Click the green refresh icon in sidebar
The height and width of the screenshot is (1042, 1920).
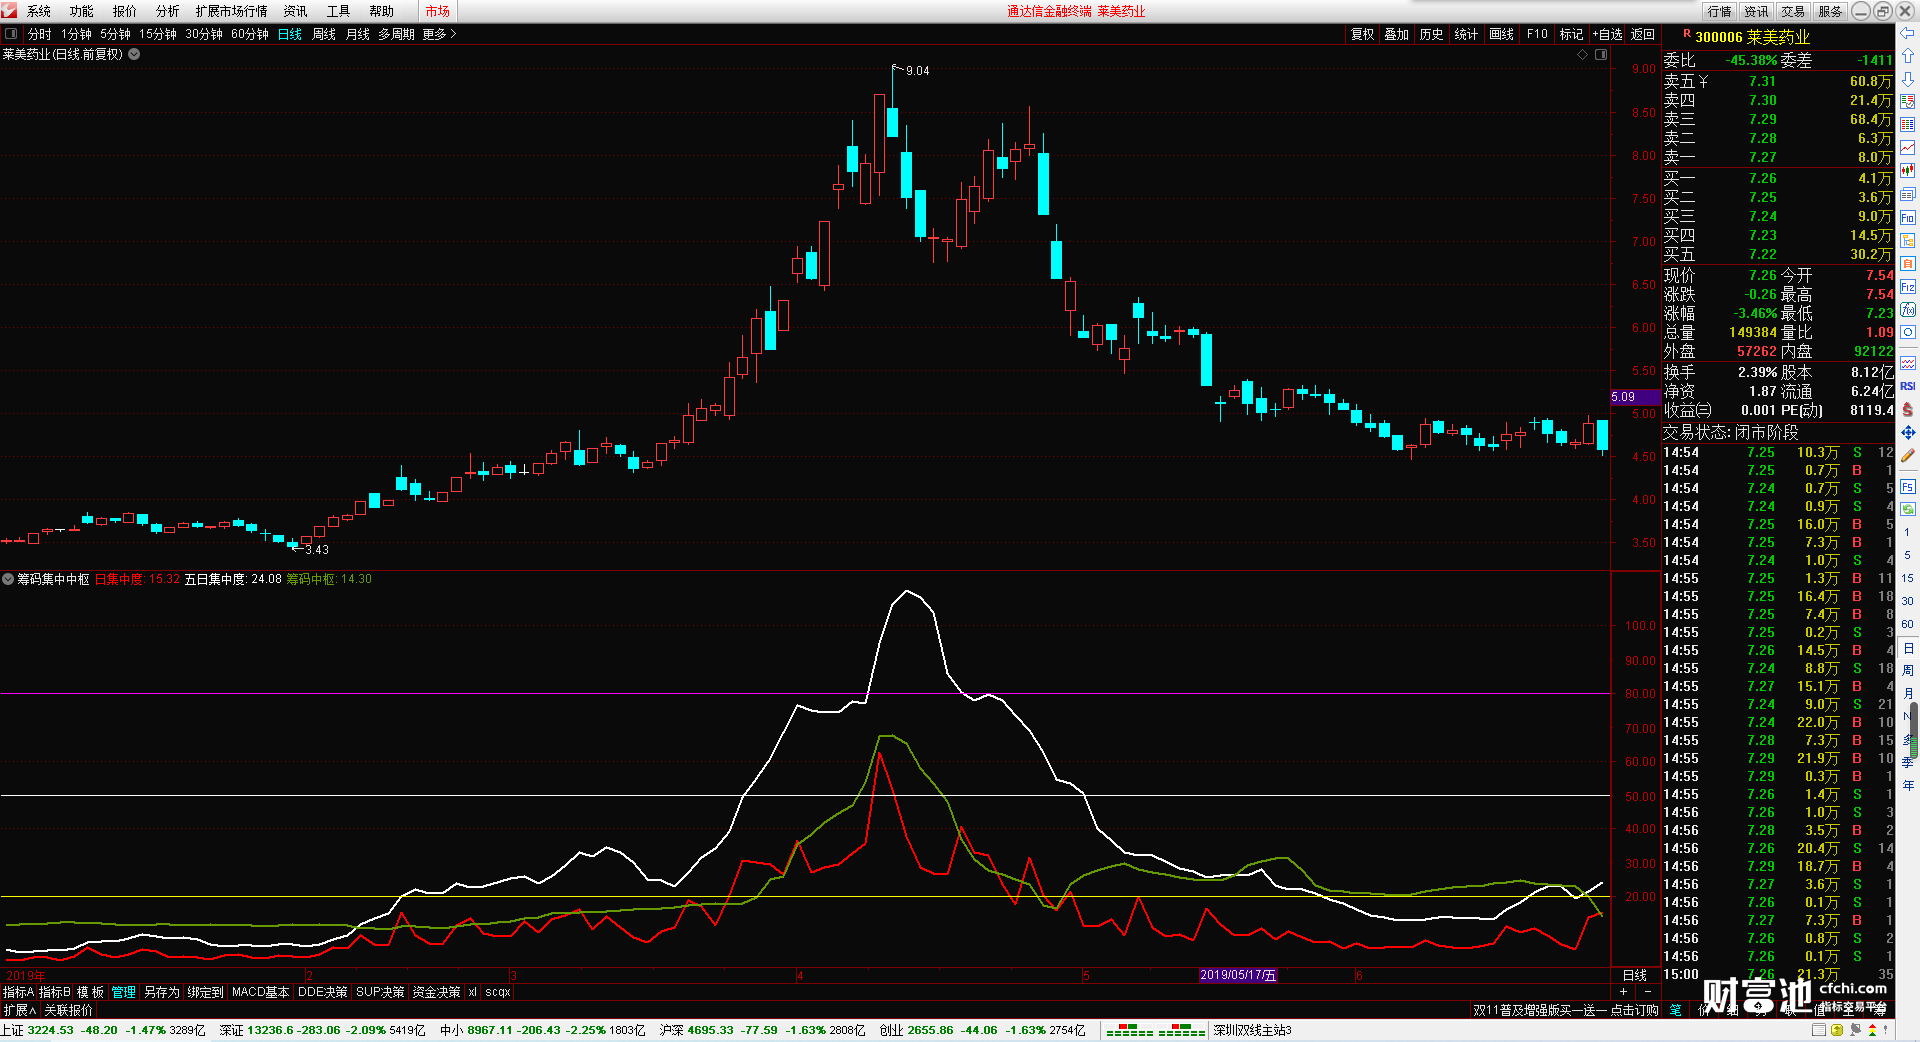(x=1908, y=509)
